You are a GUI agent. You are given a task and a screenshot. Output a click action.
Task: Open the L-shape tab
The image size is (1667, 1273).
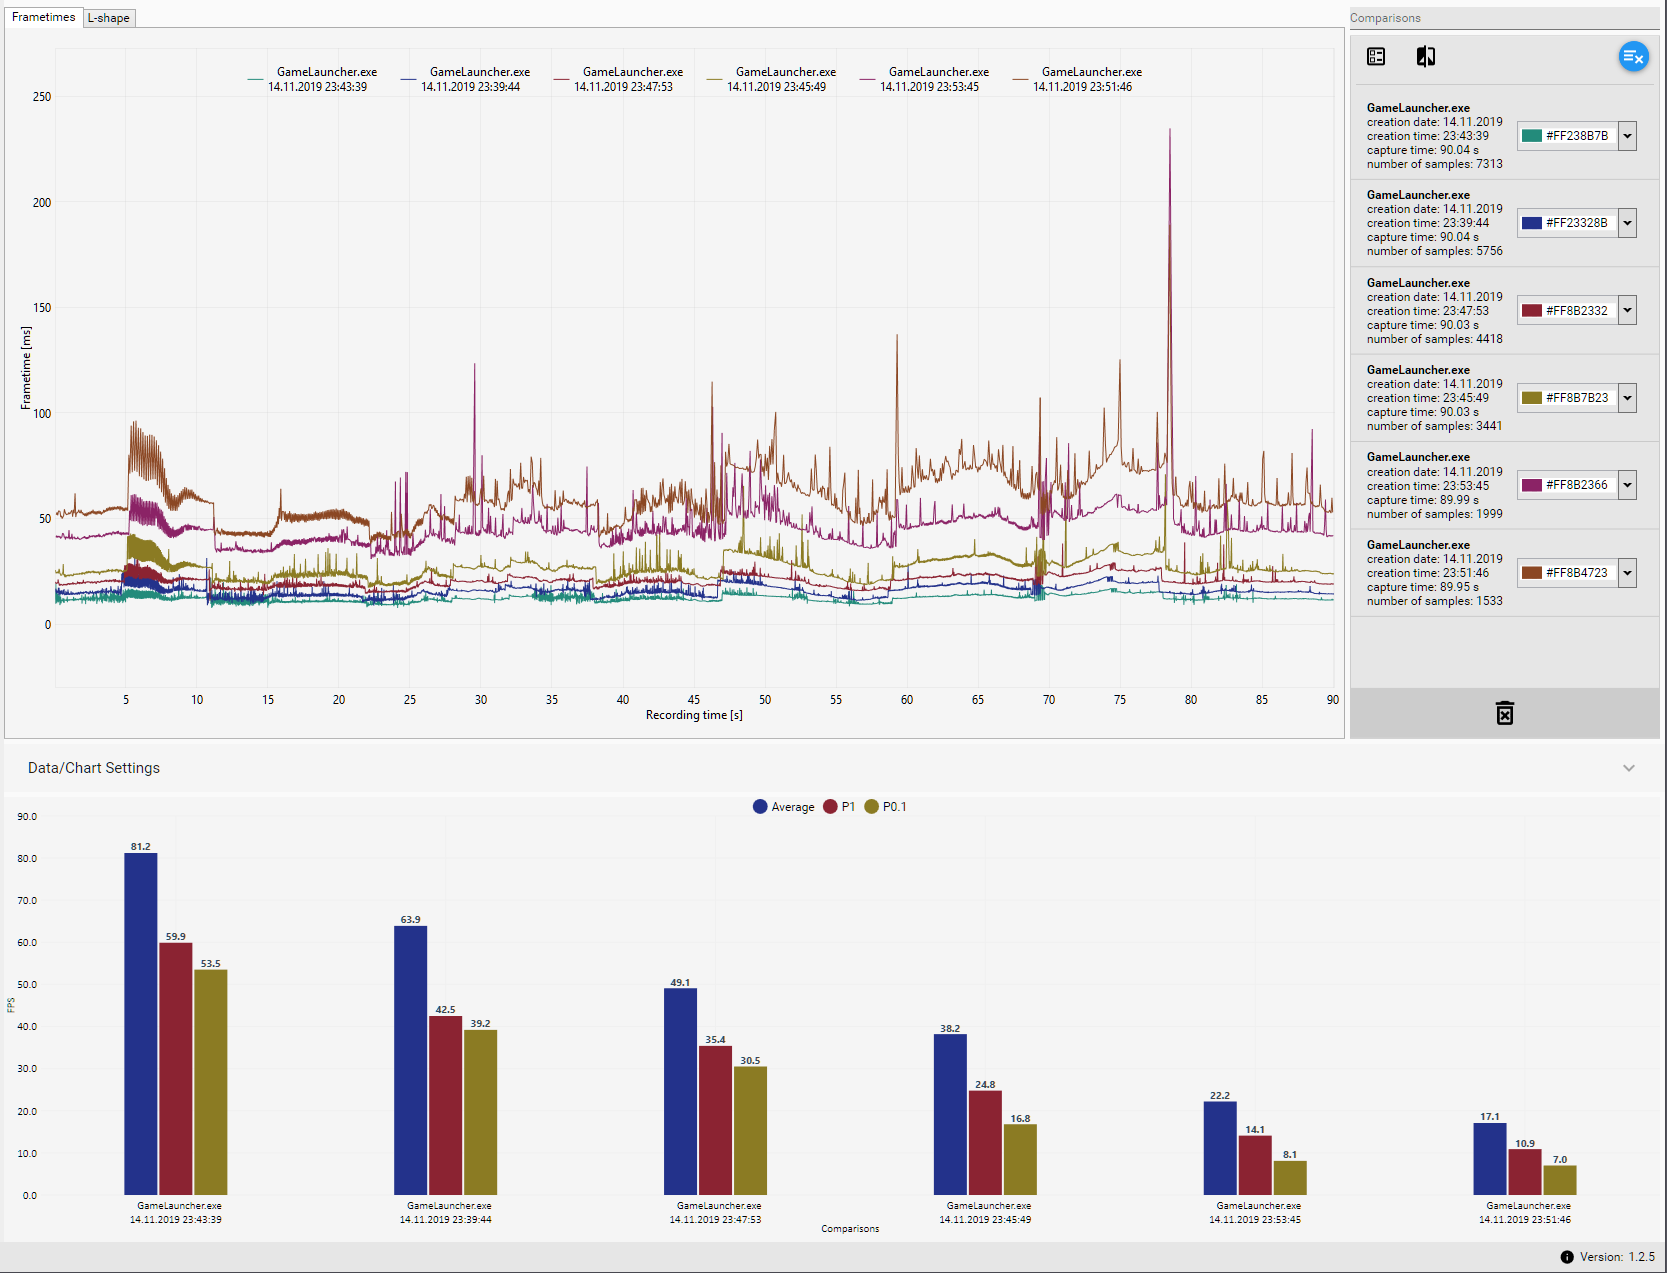click(108, 18)
